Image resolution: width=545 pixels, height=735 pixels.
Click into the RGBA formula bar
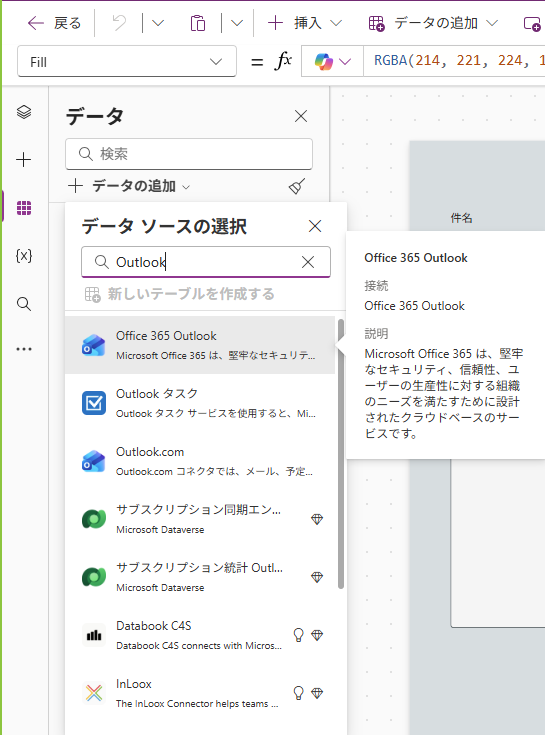click(x=454, y=61)
